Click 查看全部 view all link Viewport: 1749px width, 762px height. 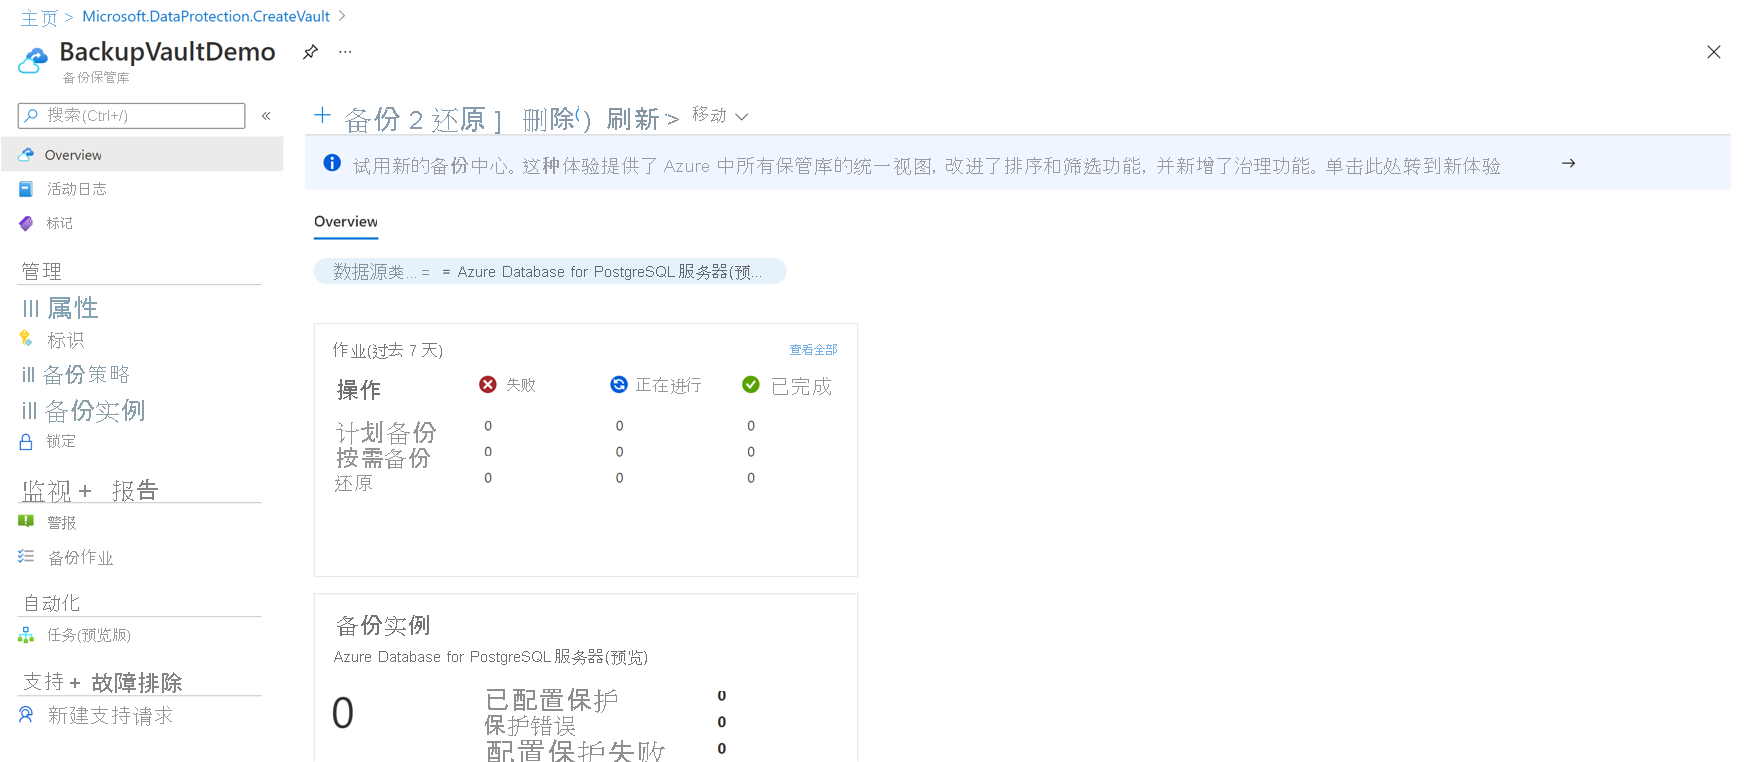click(x=813, y=350)
